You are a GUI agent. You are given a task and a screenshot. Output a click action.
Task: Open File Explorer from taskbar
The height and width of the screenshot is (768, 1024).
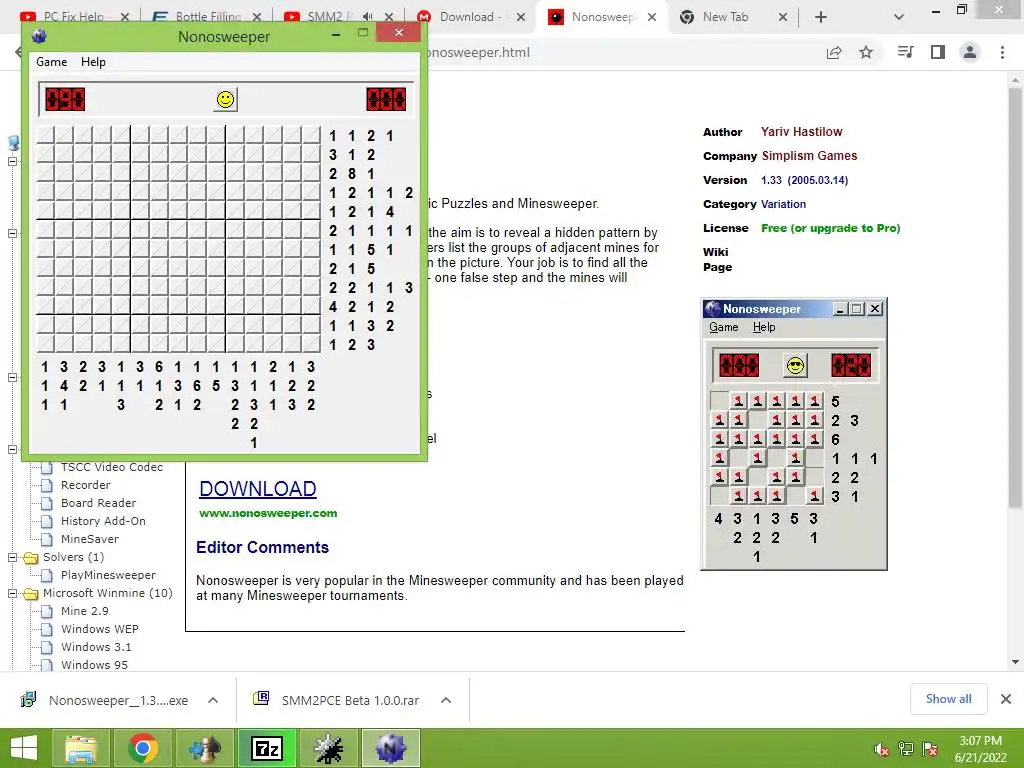tap(80, 748)
